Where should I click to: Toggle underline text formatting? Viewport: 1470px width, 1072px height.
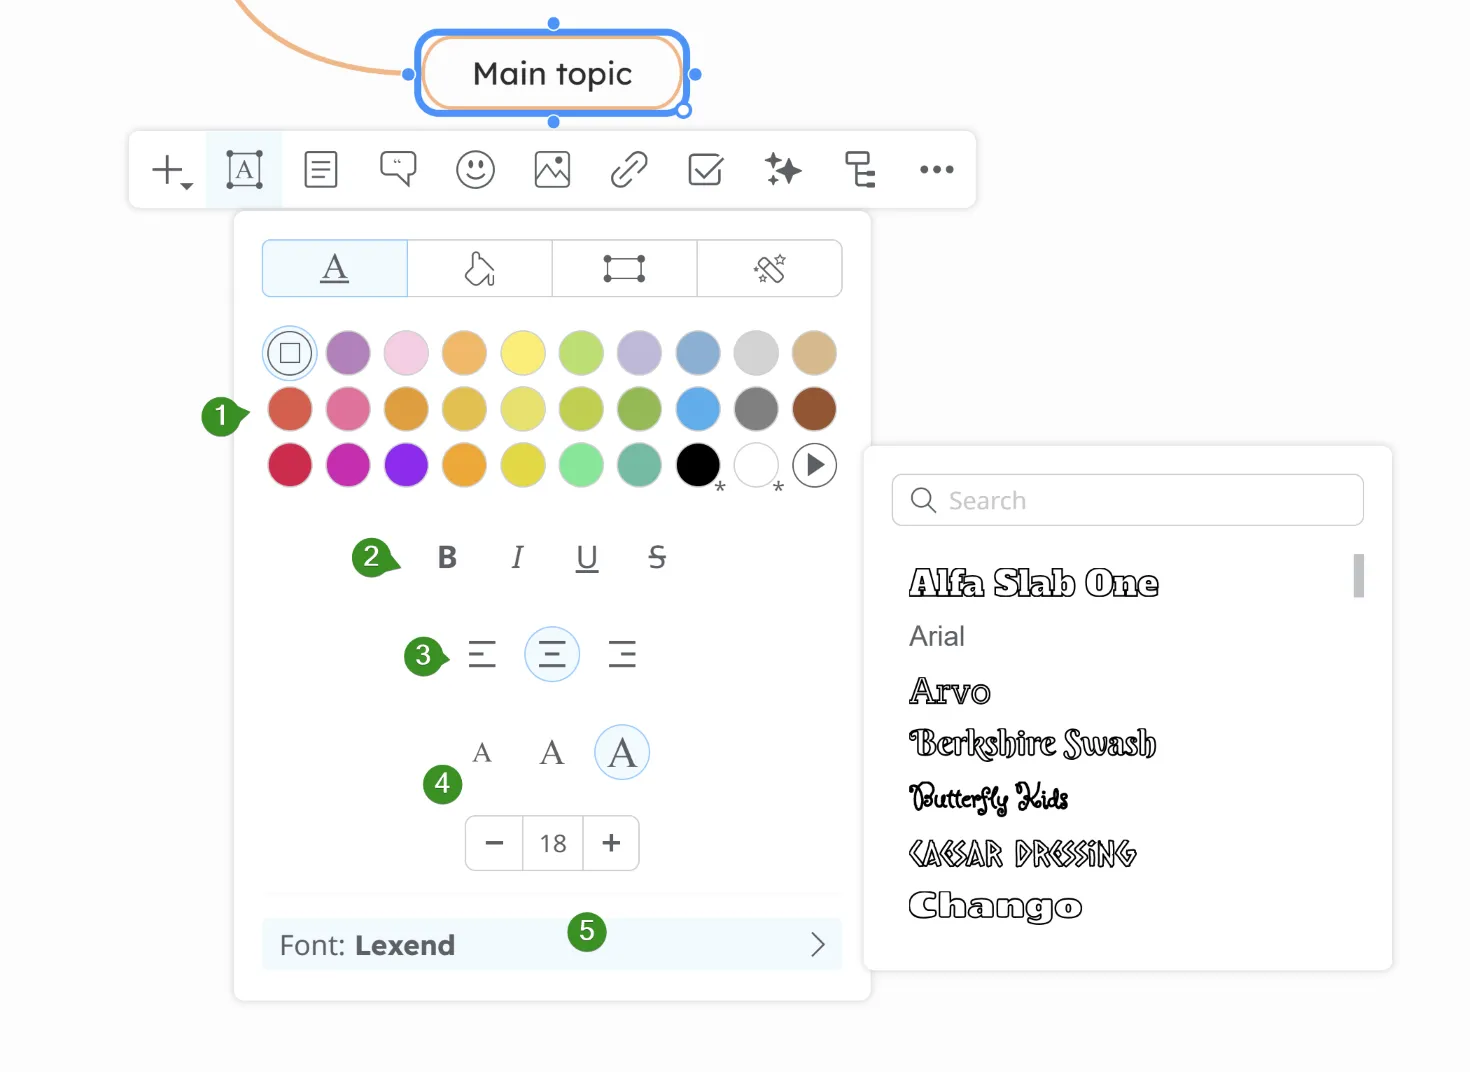point(587,557)
